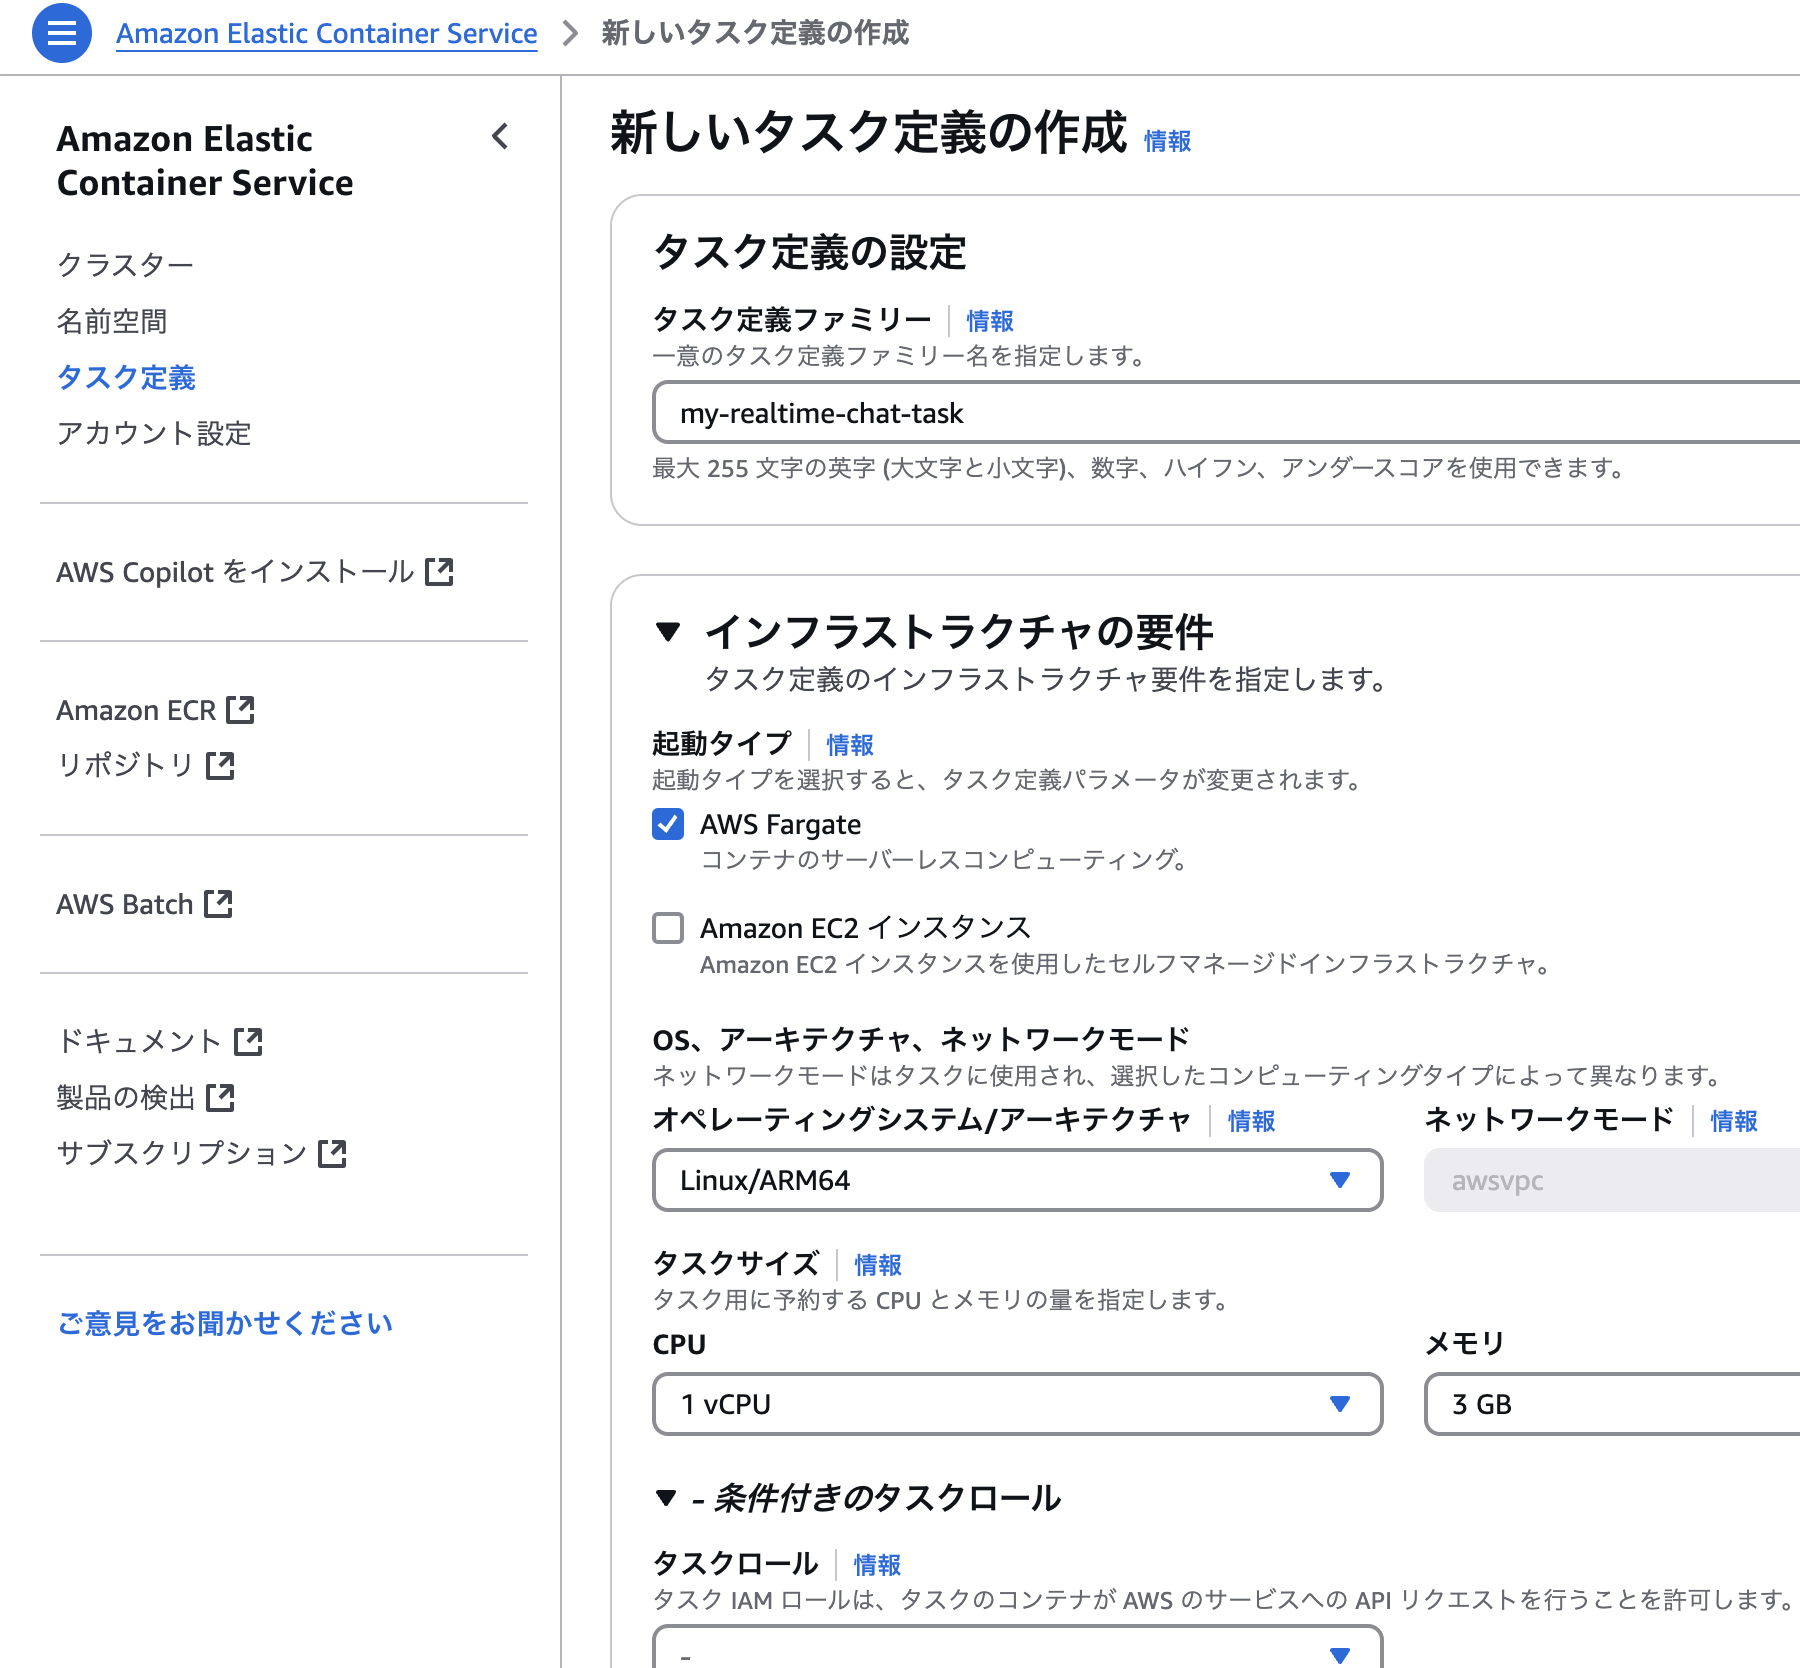Collapse the 条件付きのタスクロール section

[x=666, y=1498]
